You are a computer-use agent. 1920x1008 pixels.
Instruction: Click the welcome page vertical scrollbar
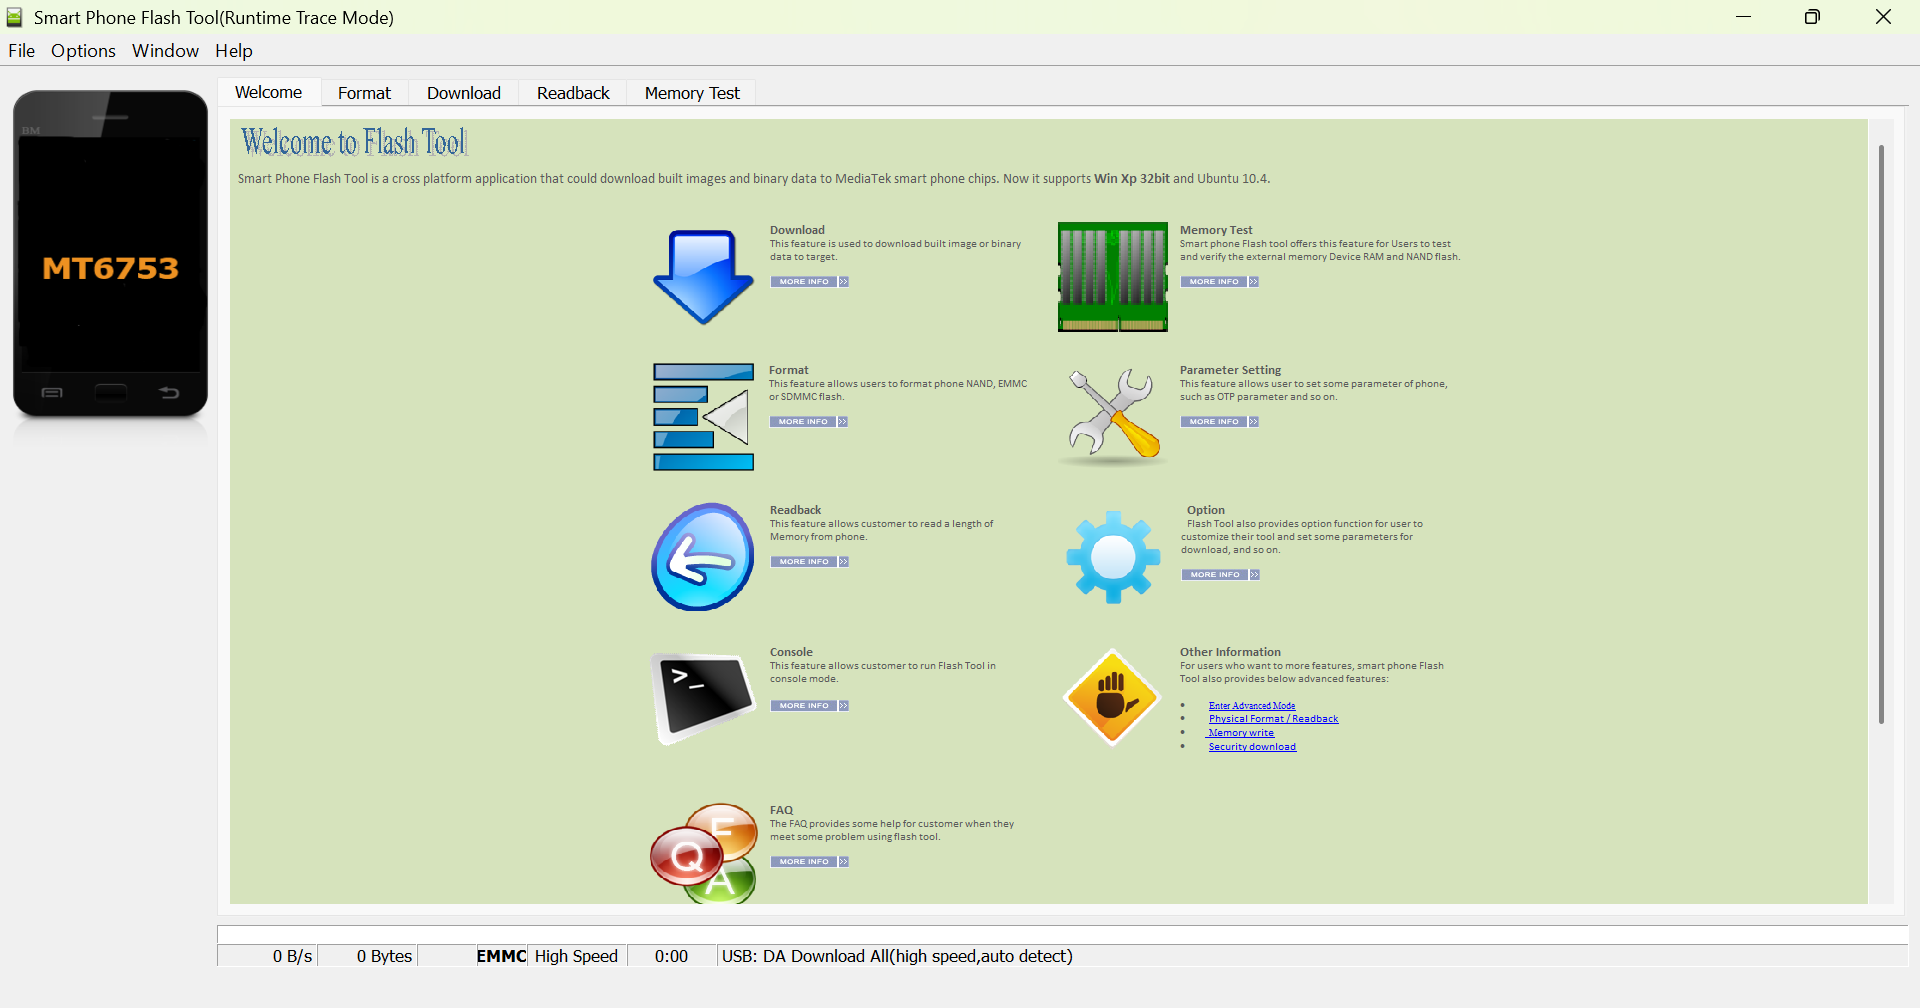[x=1881, y=434]
